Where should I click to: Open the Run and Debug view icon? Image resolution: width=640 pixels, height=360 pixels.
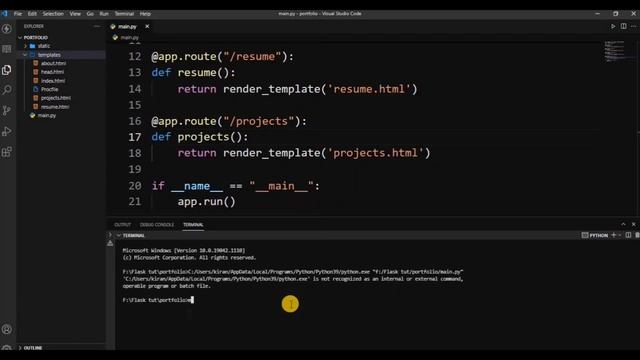click(7, 131)
